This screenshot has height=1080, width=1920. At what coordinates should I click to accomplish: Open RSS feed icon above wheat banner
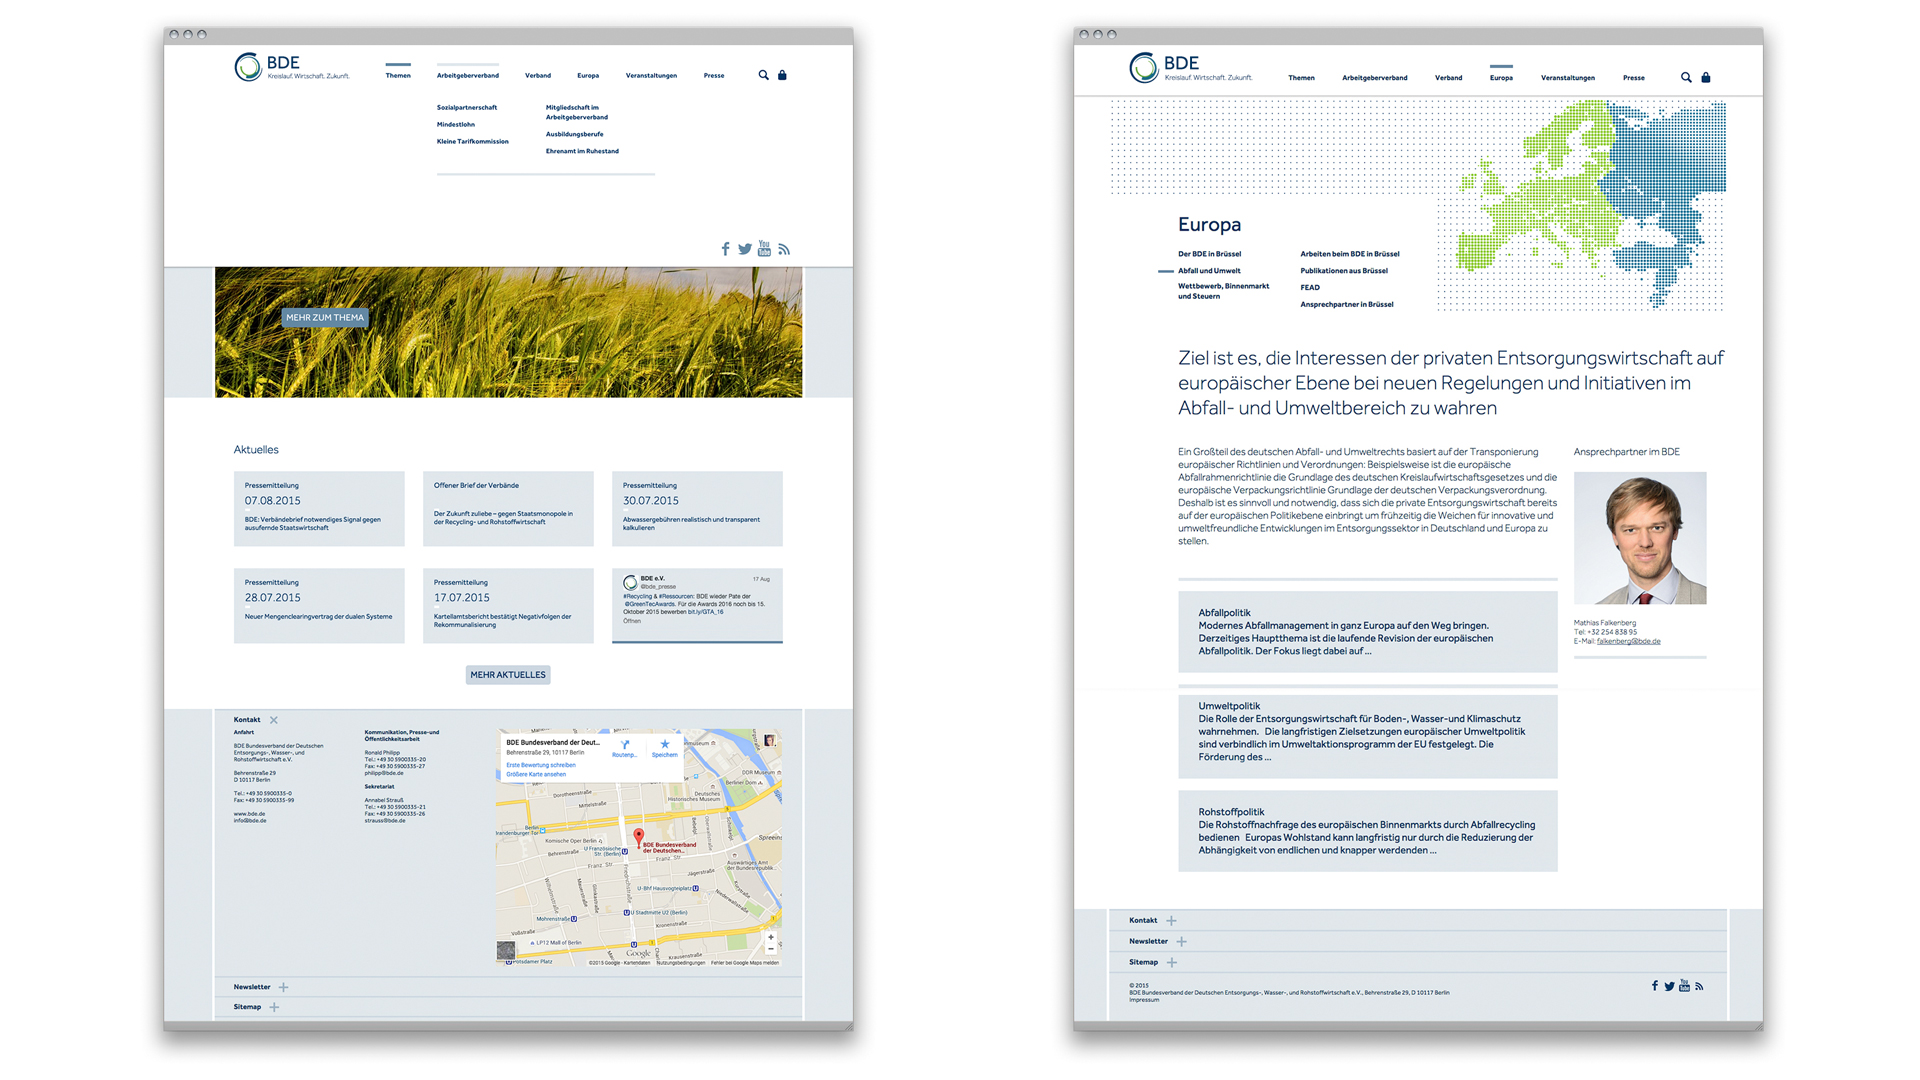pos(784,249)
